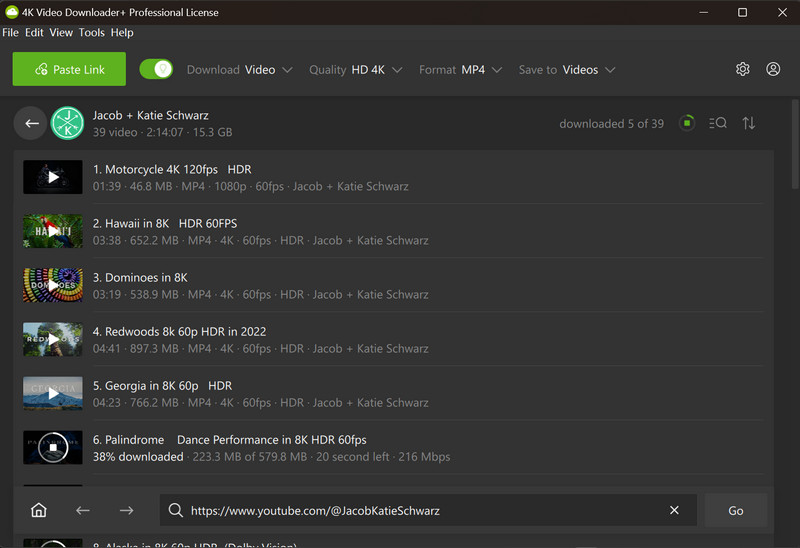Click the green Paste Link button
This screenshot has width=800, height=548.
69,69
